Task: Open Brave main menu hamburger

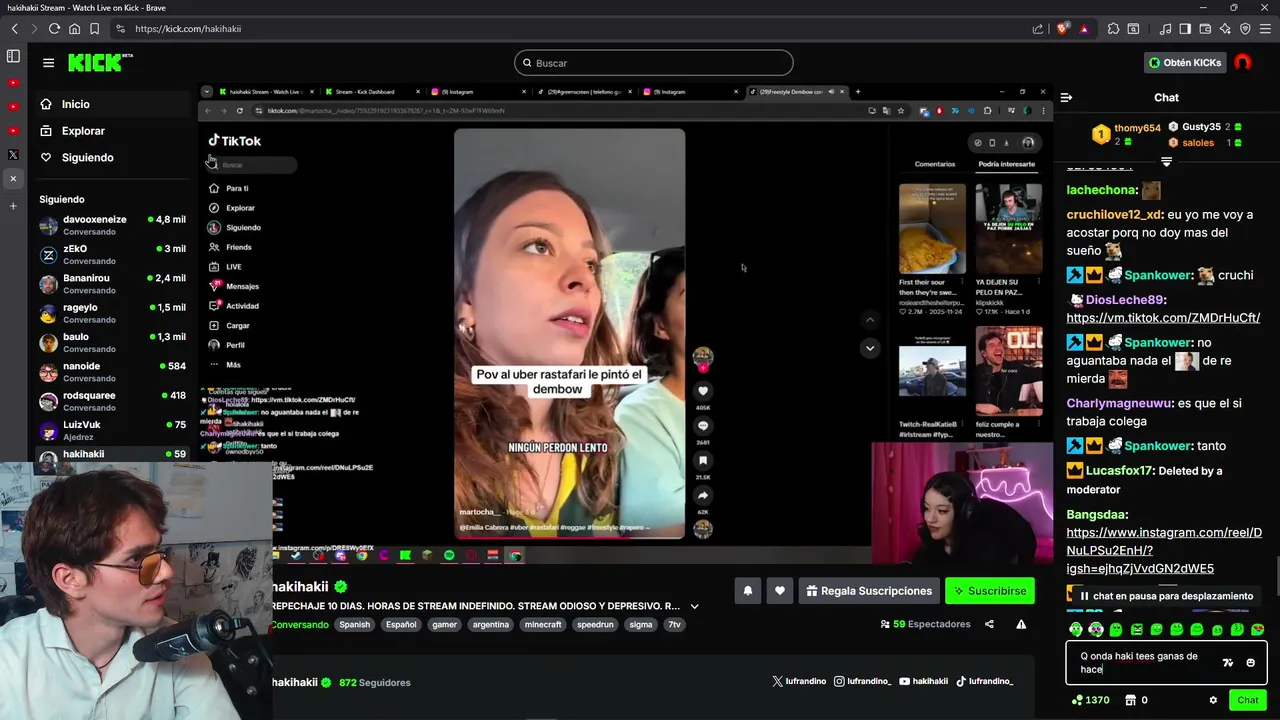Action: (x=1265, y=29)
